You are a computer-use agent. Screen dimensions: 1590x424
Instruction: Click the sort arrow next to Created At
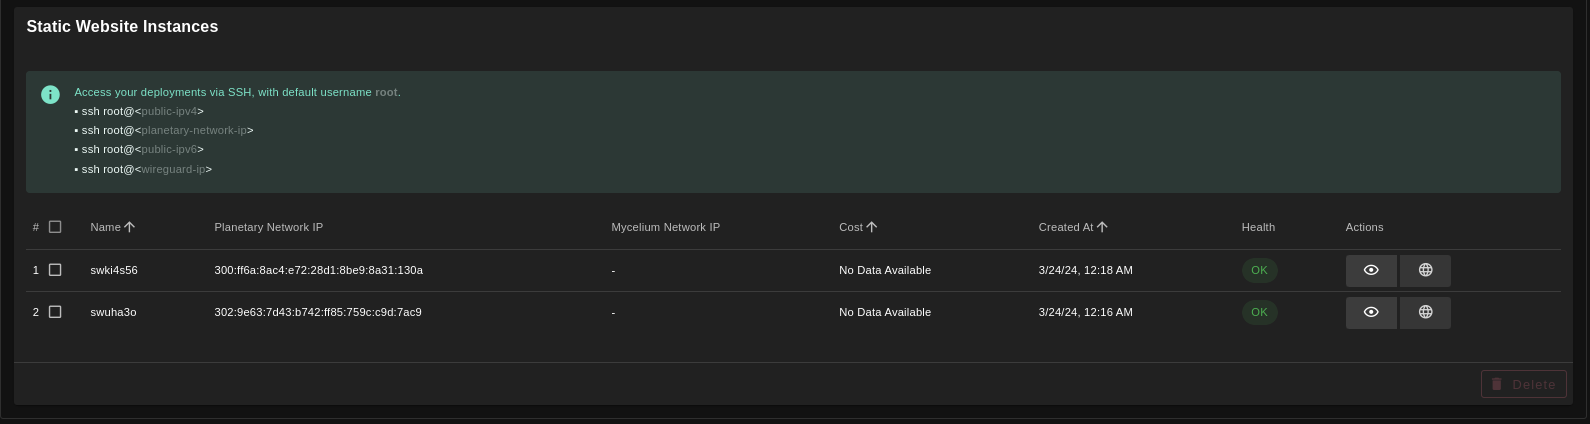(x=1102, y=227)
